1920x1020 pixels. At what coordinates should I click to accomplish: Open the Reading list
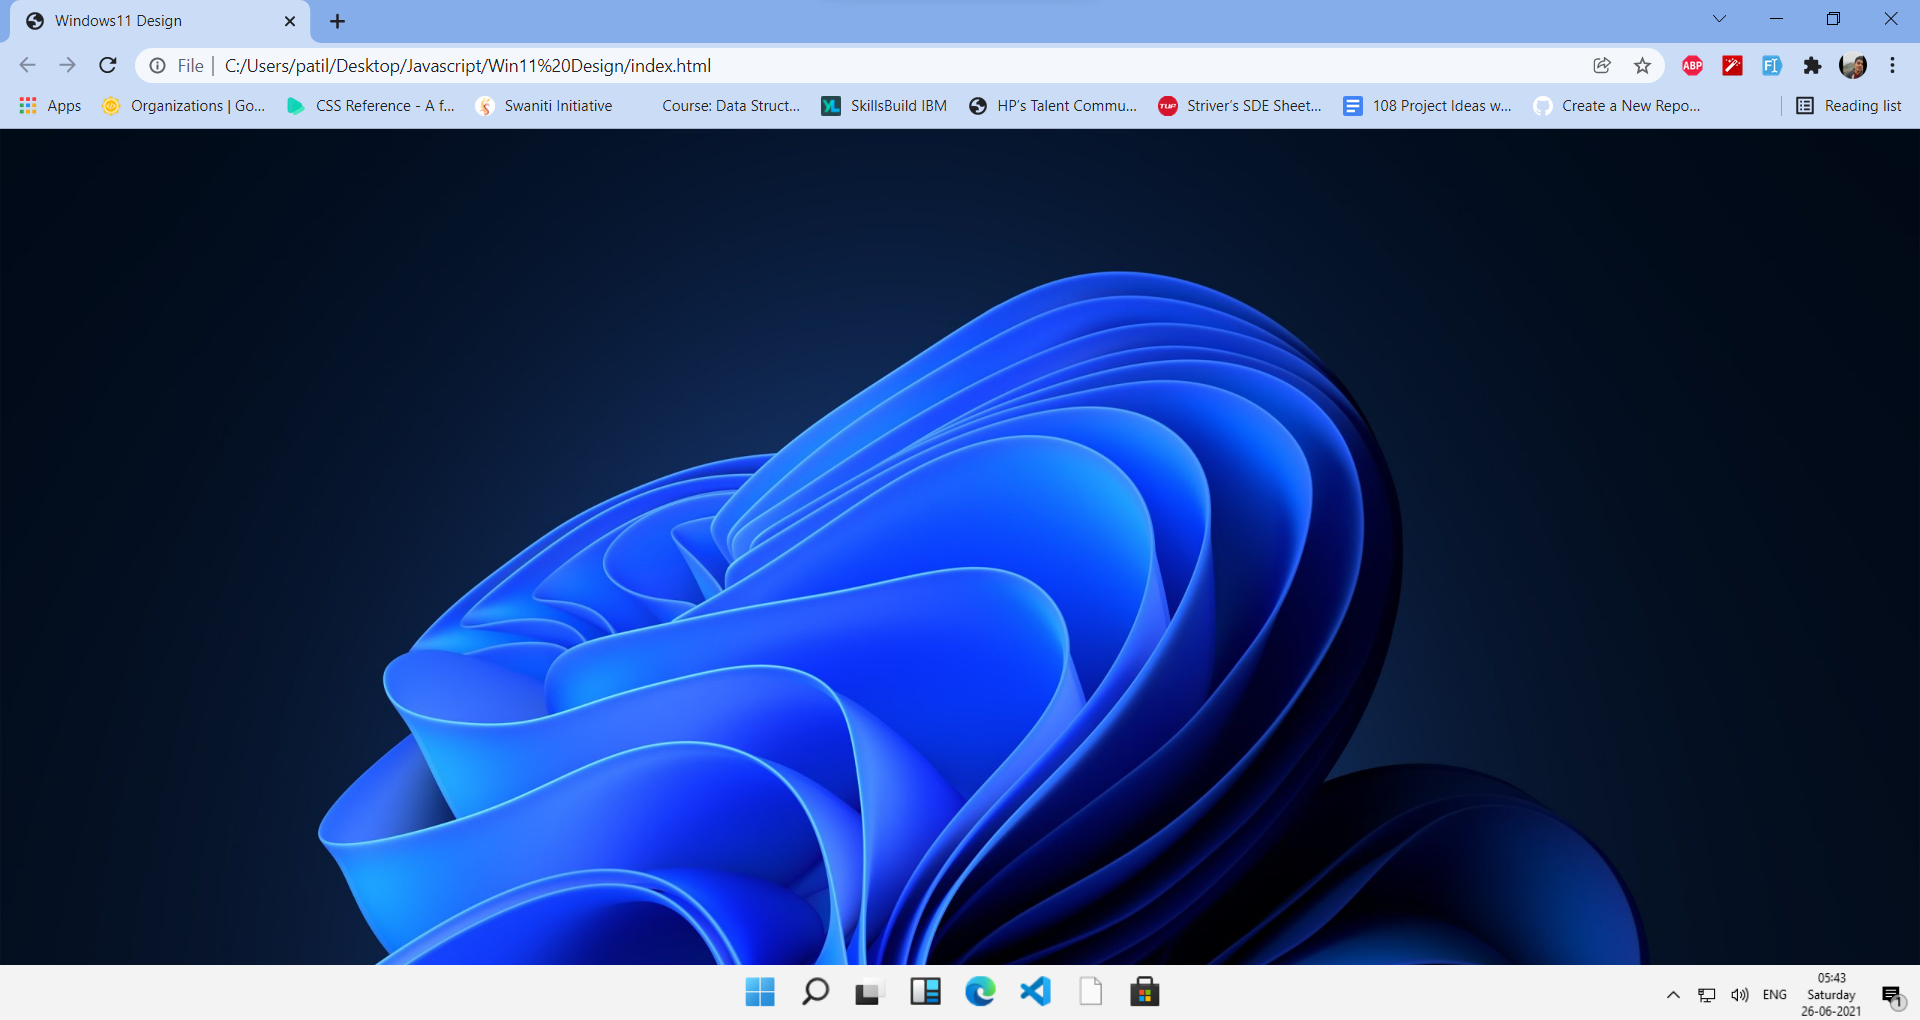click(1849, 105)
